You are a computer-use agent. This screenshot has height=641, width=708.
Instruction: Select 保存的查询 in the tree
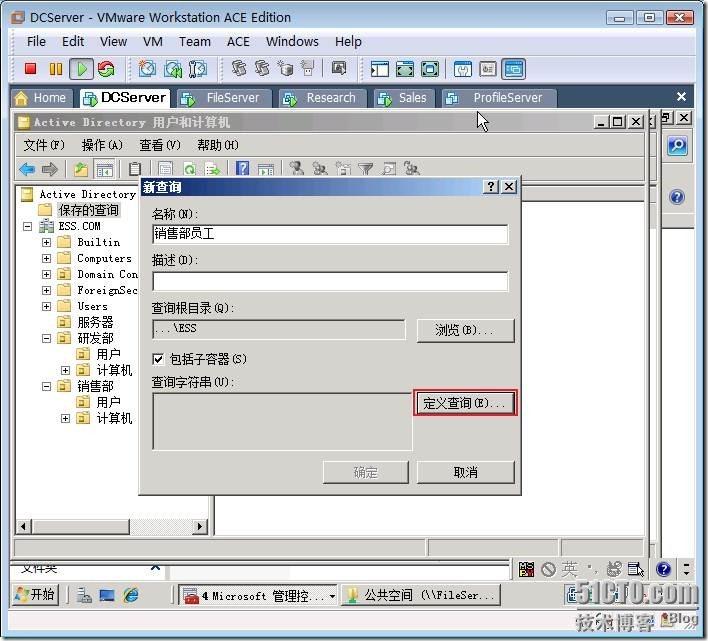(x=89, y=210)
